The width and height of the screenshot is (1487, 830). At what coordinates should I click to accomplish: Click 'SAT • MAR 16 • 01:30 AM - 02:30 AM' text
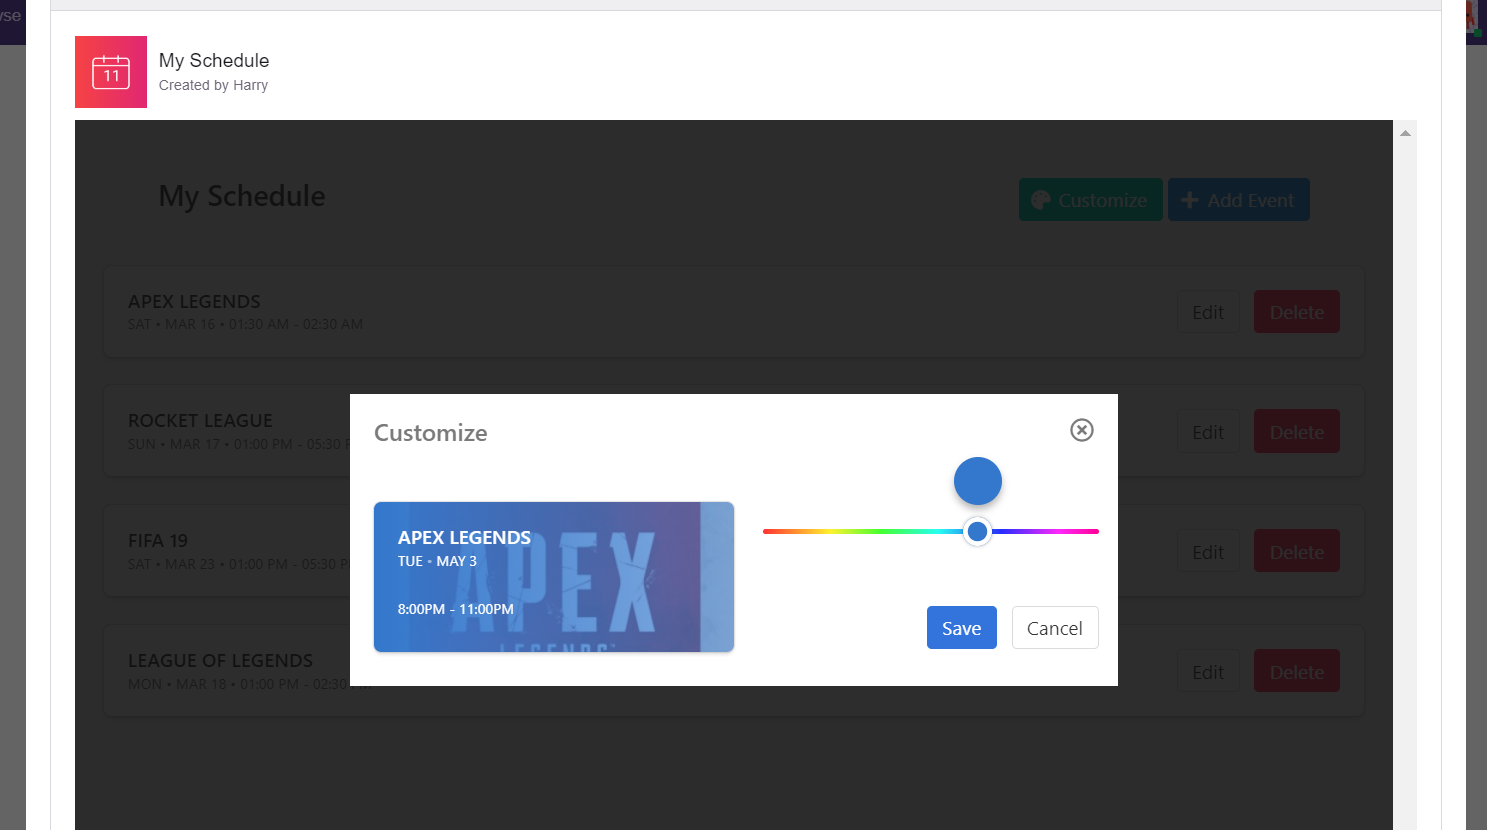245,324
